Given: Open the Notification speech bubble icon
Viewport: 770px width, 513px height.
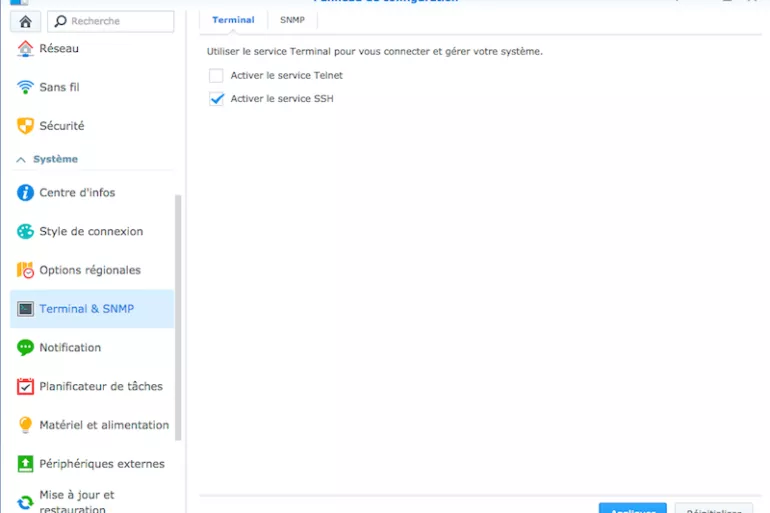Looking at the screenshot, I should pos(25,348).
